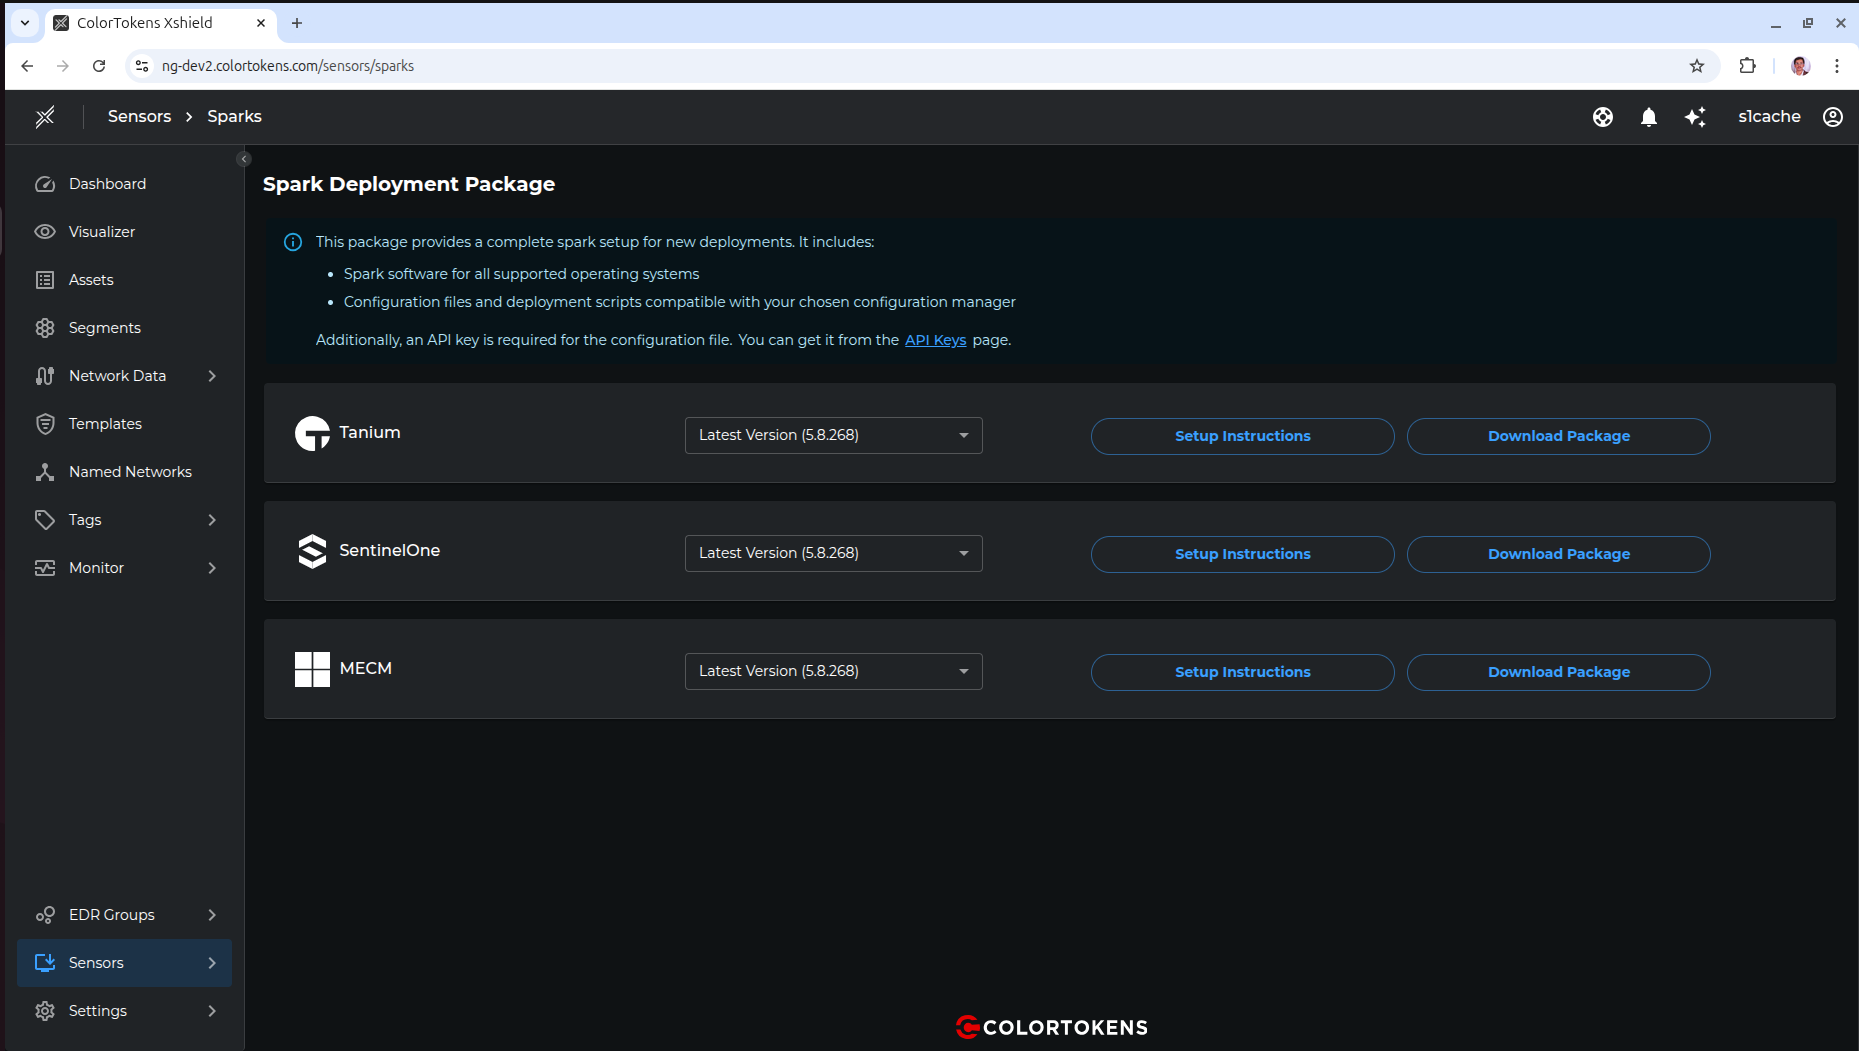The height and width of the screenshot is (1051, 1859).
Task: Open the Visualizer panel
Action: point(101,231)
